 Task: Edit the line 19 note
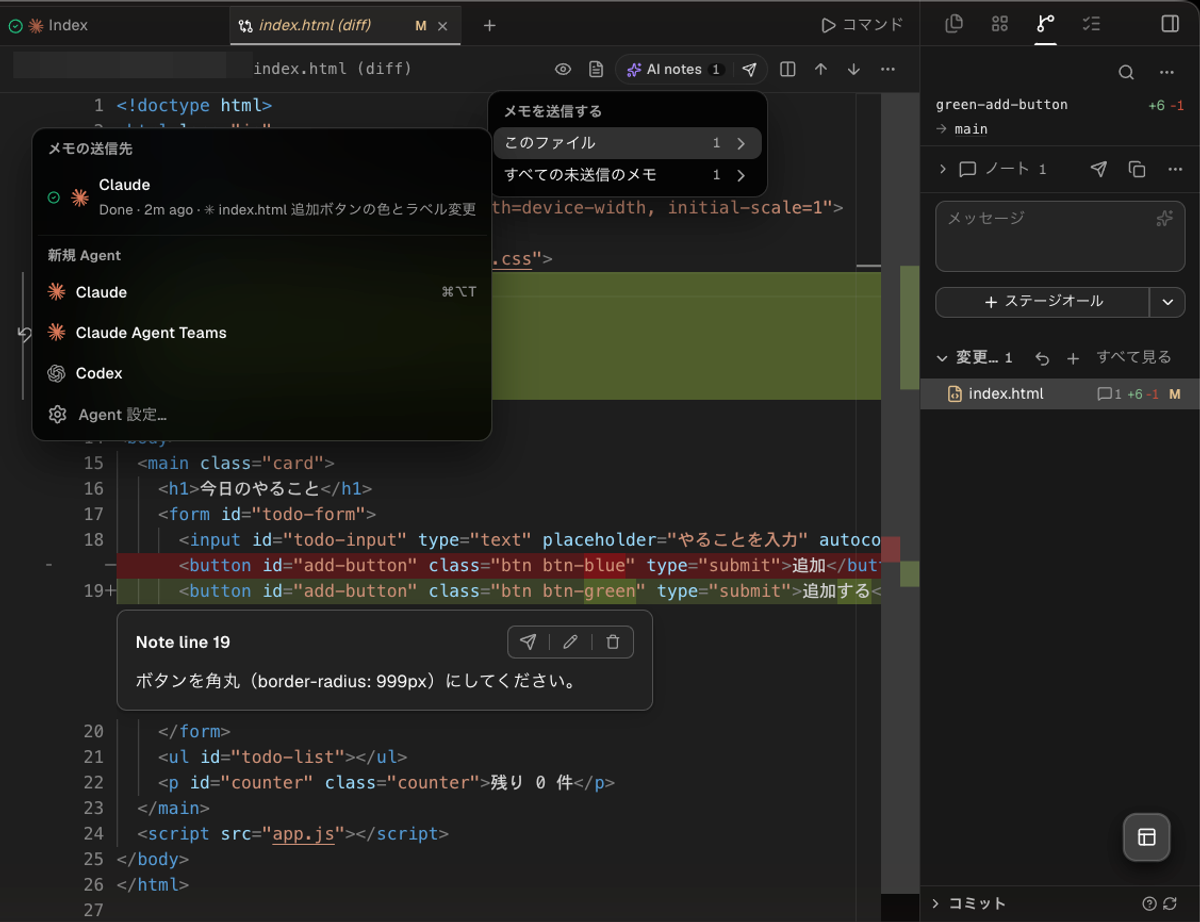click(570, 642)
